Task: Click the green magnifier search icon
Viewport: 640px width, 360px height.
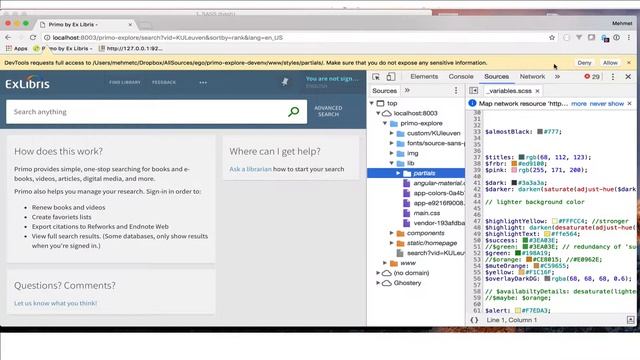Action: point(293,111)
